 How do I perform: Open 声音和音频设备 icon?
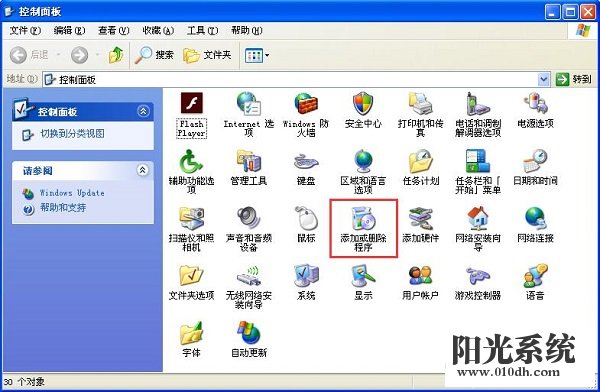[x=249, y=218]
